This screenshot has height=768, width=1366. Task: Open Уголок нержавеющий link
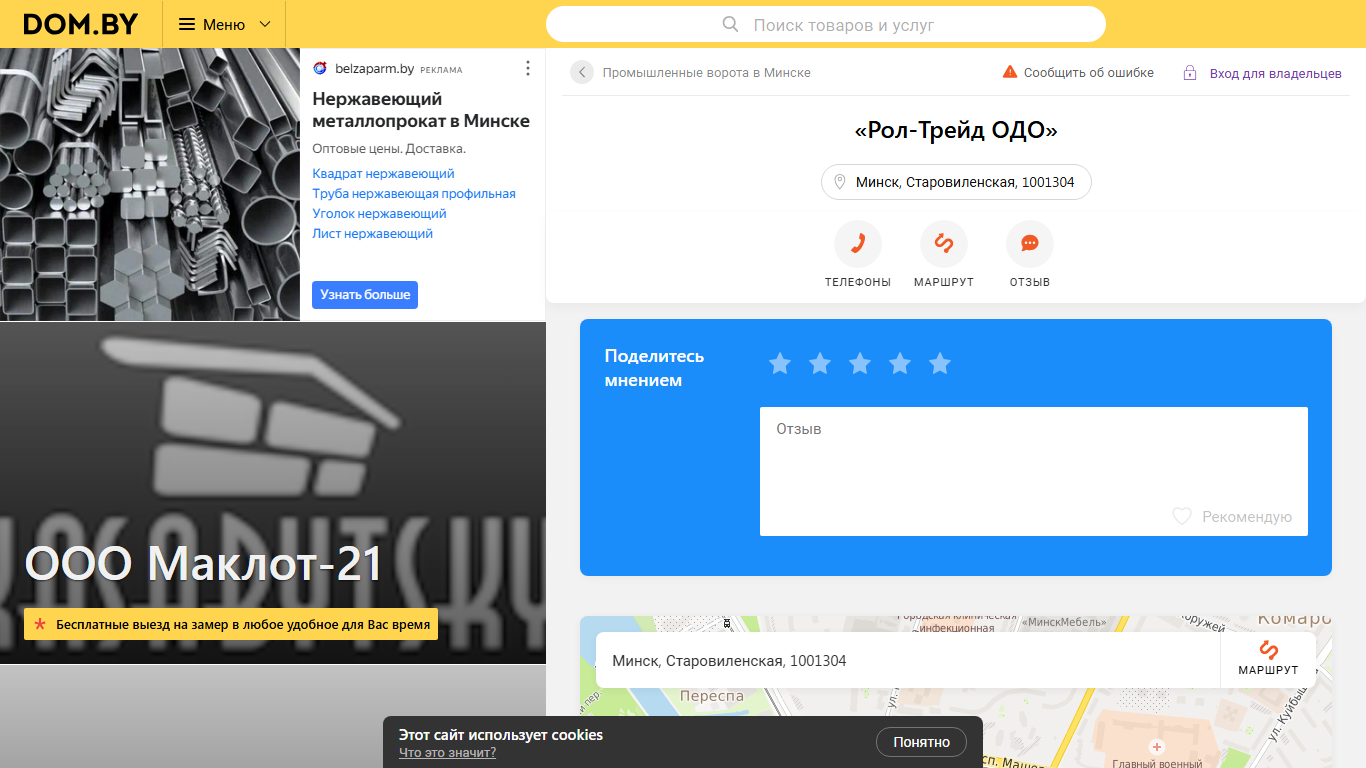pyautogui.click(x=379, y=214)
